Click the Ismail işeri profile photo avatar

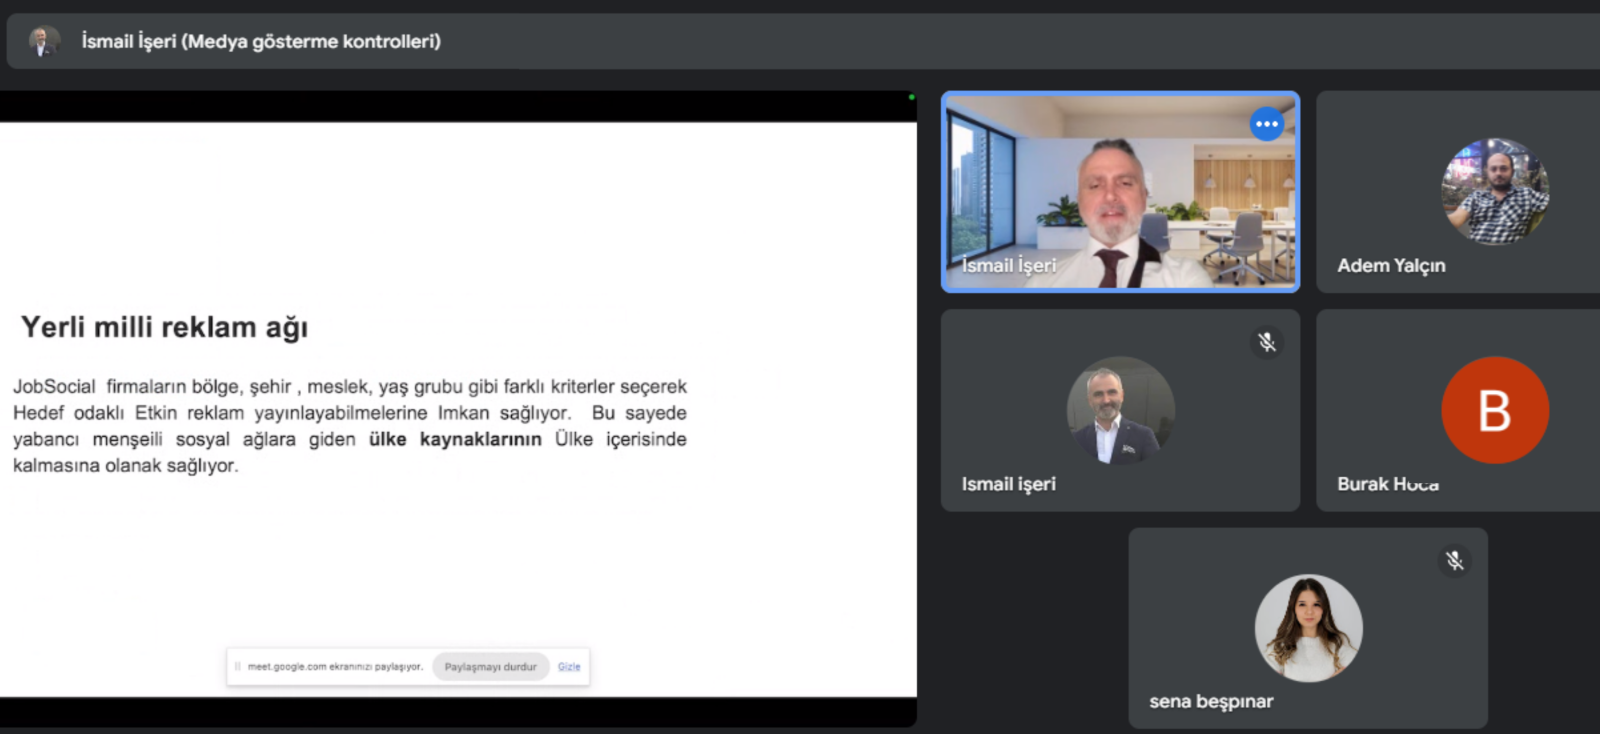click(x=1120, y=410)
